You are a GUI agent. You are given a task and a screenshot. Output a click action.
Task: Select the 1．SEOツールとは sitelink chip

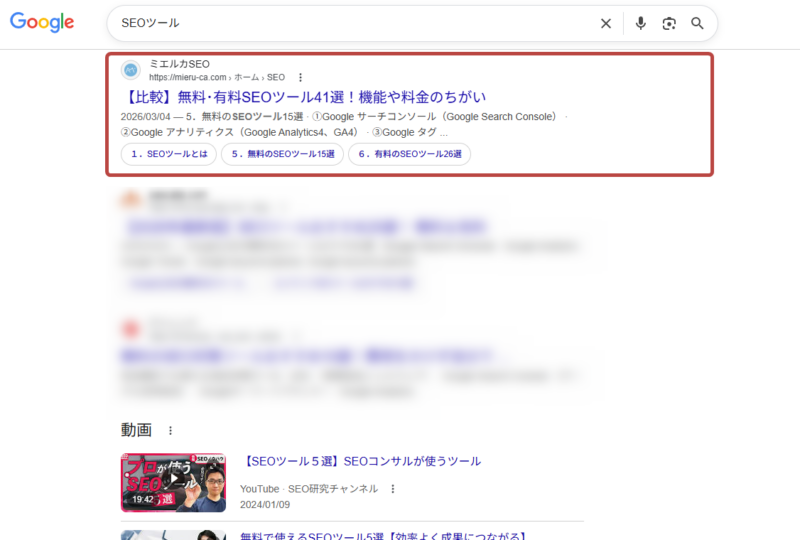168,154
